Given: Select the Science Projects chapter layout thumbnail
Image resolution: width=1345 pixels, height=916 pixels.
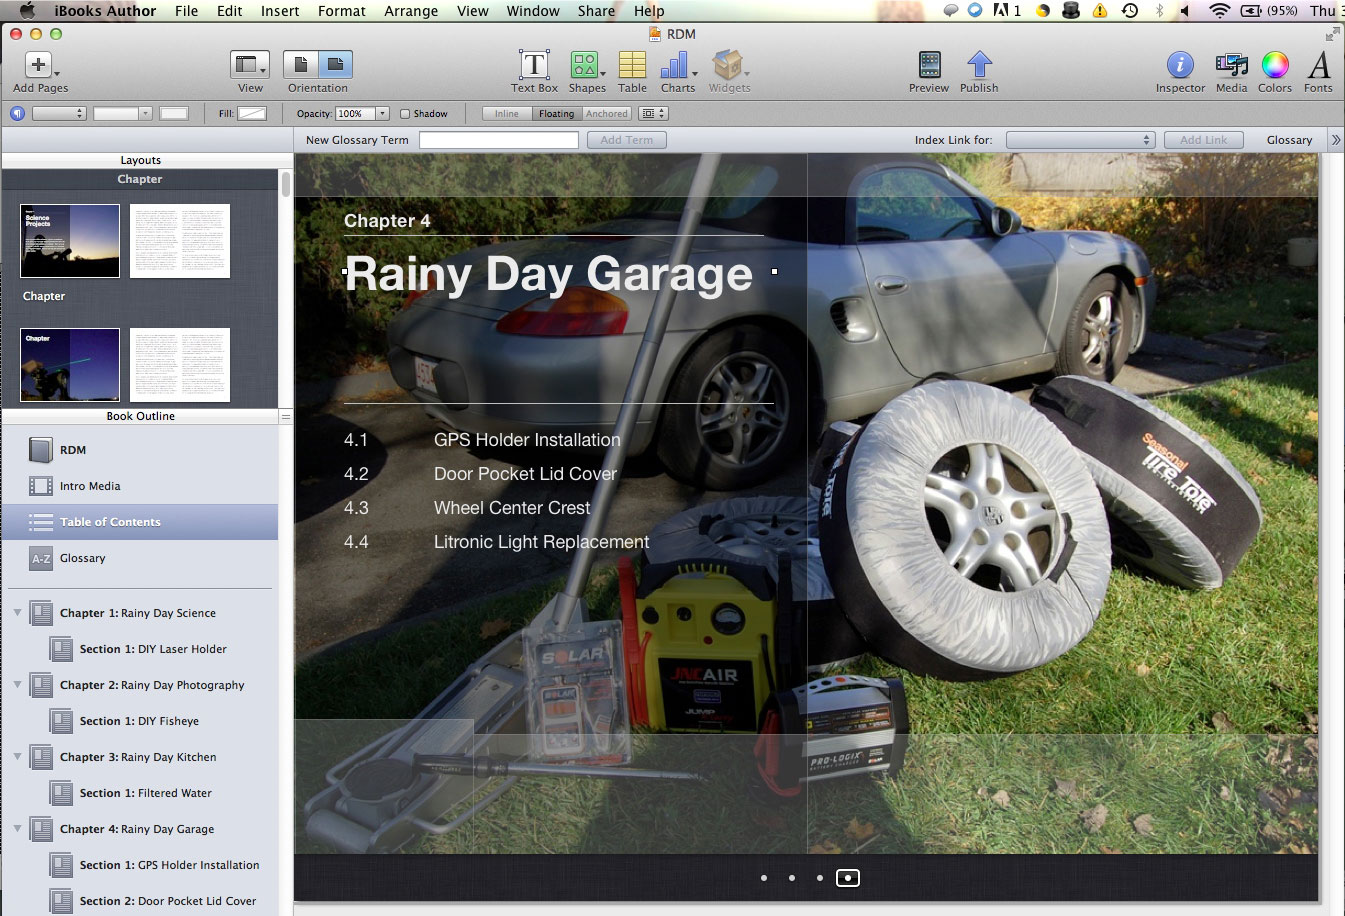Looking at the screenshot, I should point(70,241).
